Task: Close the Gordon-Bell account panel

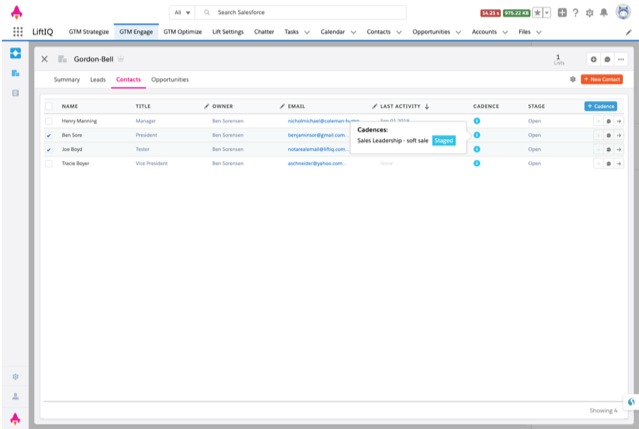Action: coord(44,59)
